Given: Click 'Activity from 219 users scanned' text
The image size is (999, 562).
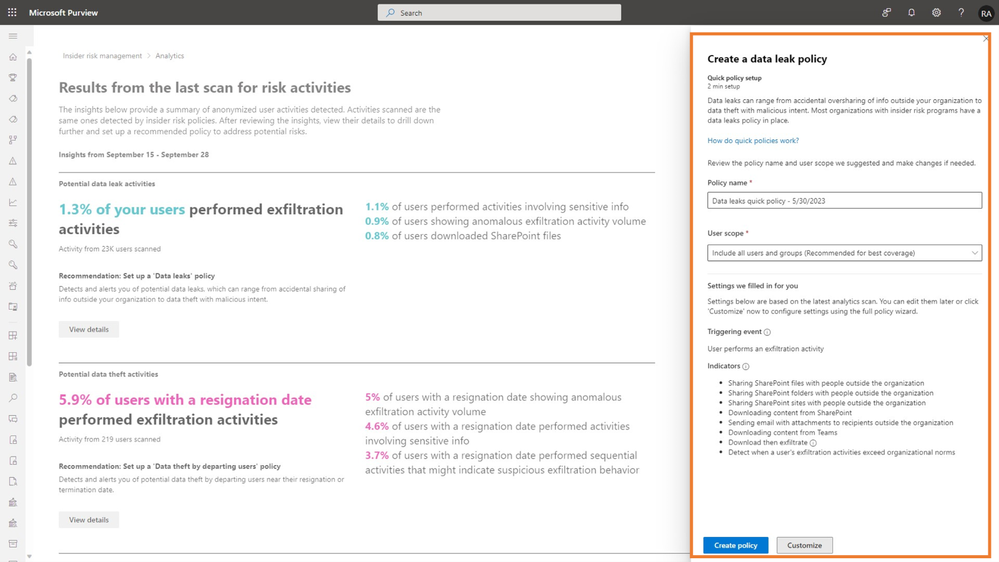Looking at the screenshot, I should click(x=110, y=440).
